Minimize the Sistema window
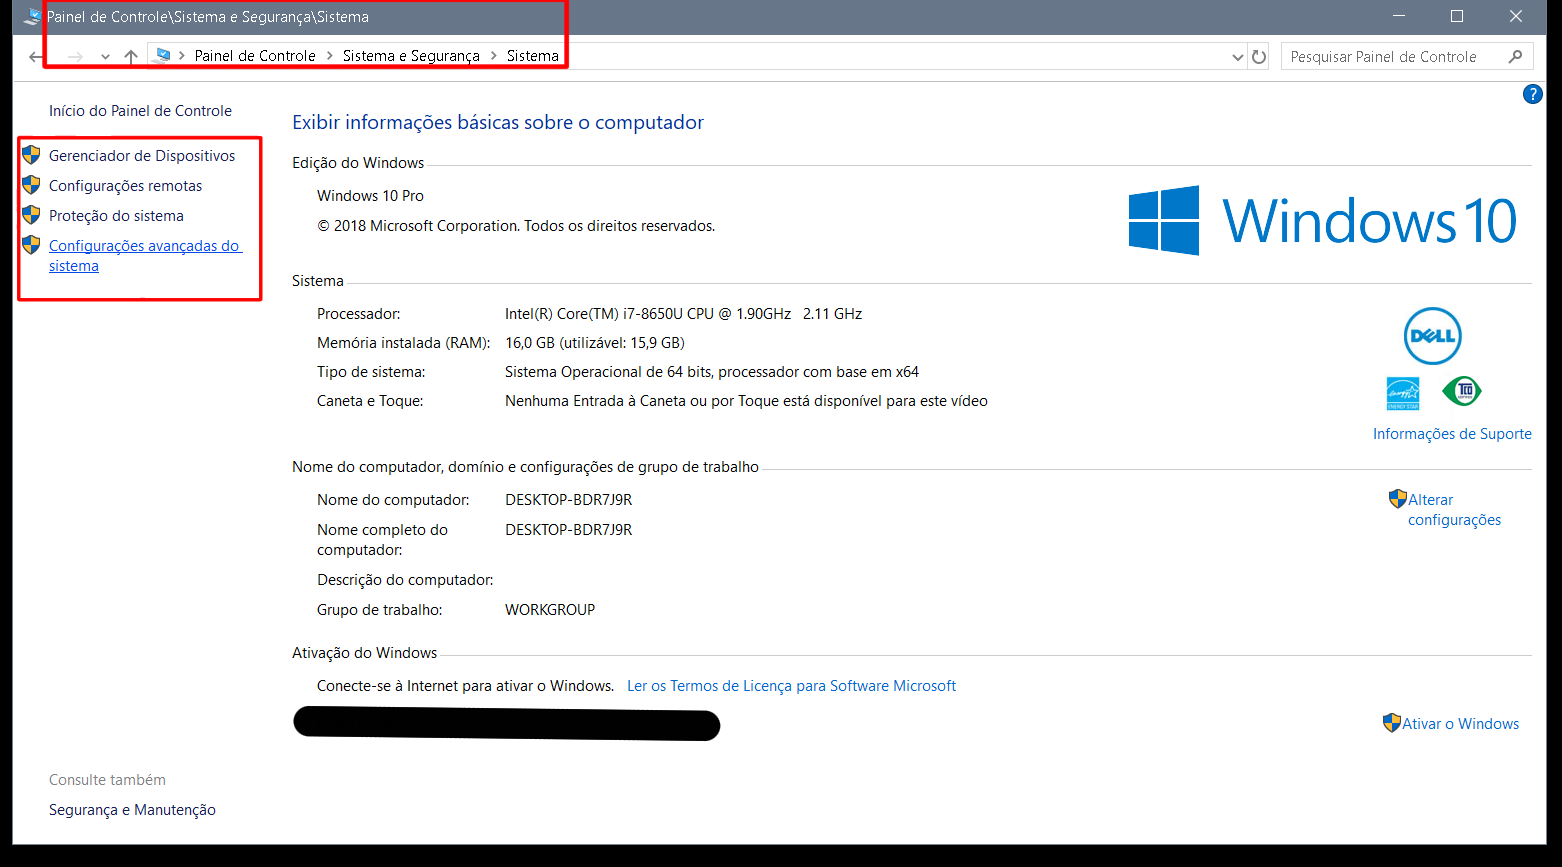The height and width of the screenshot is (867, 1562). [1399, 17]
